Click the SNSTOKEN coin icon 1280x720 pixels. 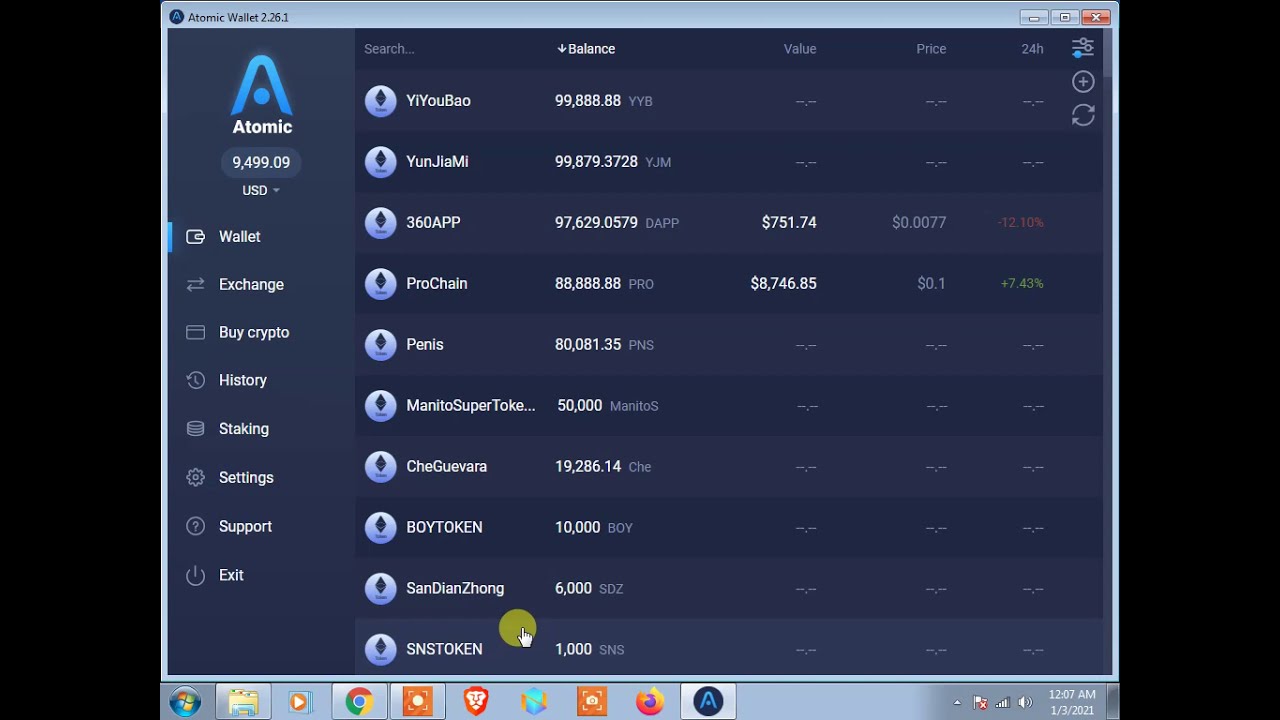pos(380,650)
